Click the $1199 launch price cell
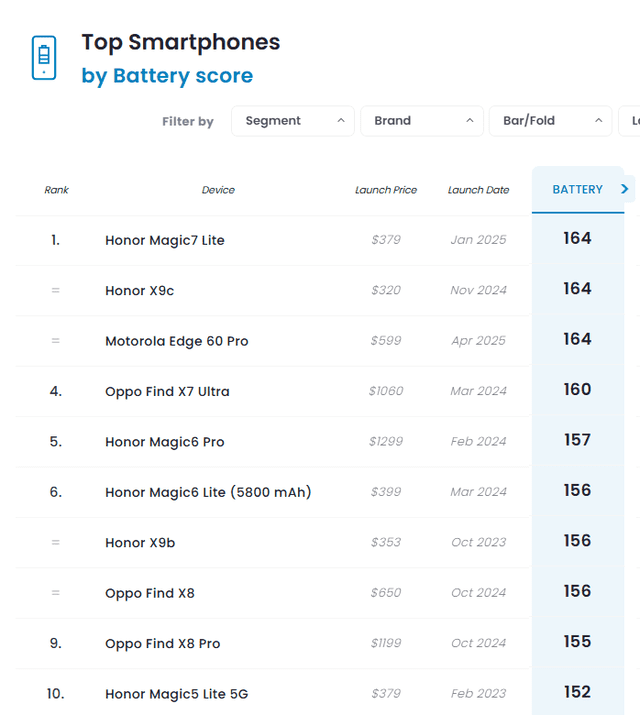 [386, 643]
